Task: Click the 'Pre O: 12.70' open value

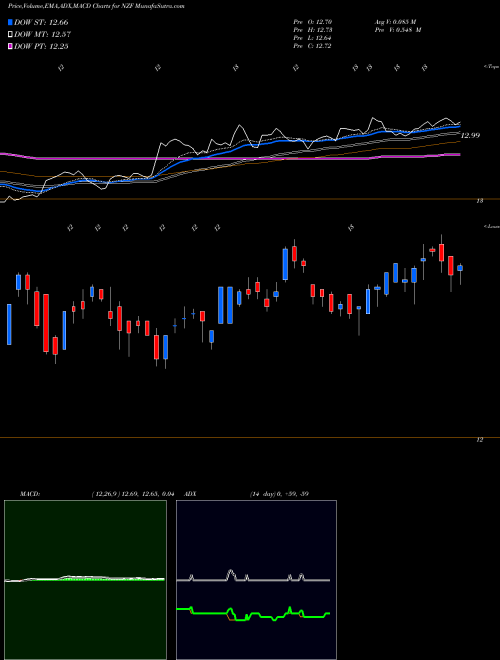Action: tap(313, 22)
